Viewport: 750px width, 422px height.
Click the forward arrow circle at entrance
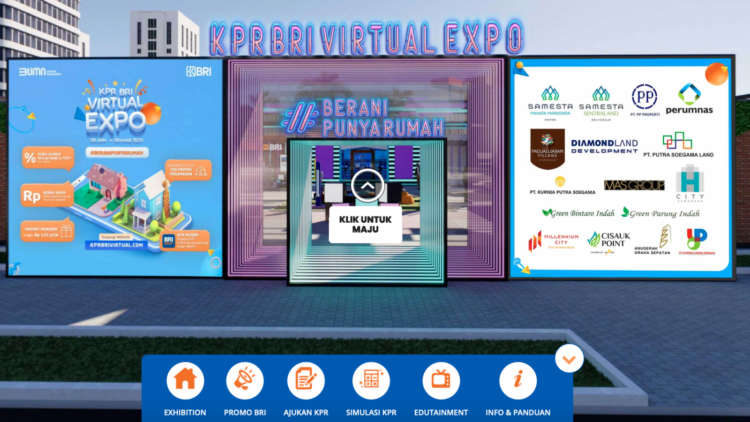[x=367, y=186]
